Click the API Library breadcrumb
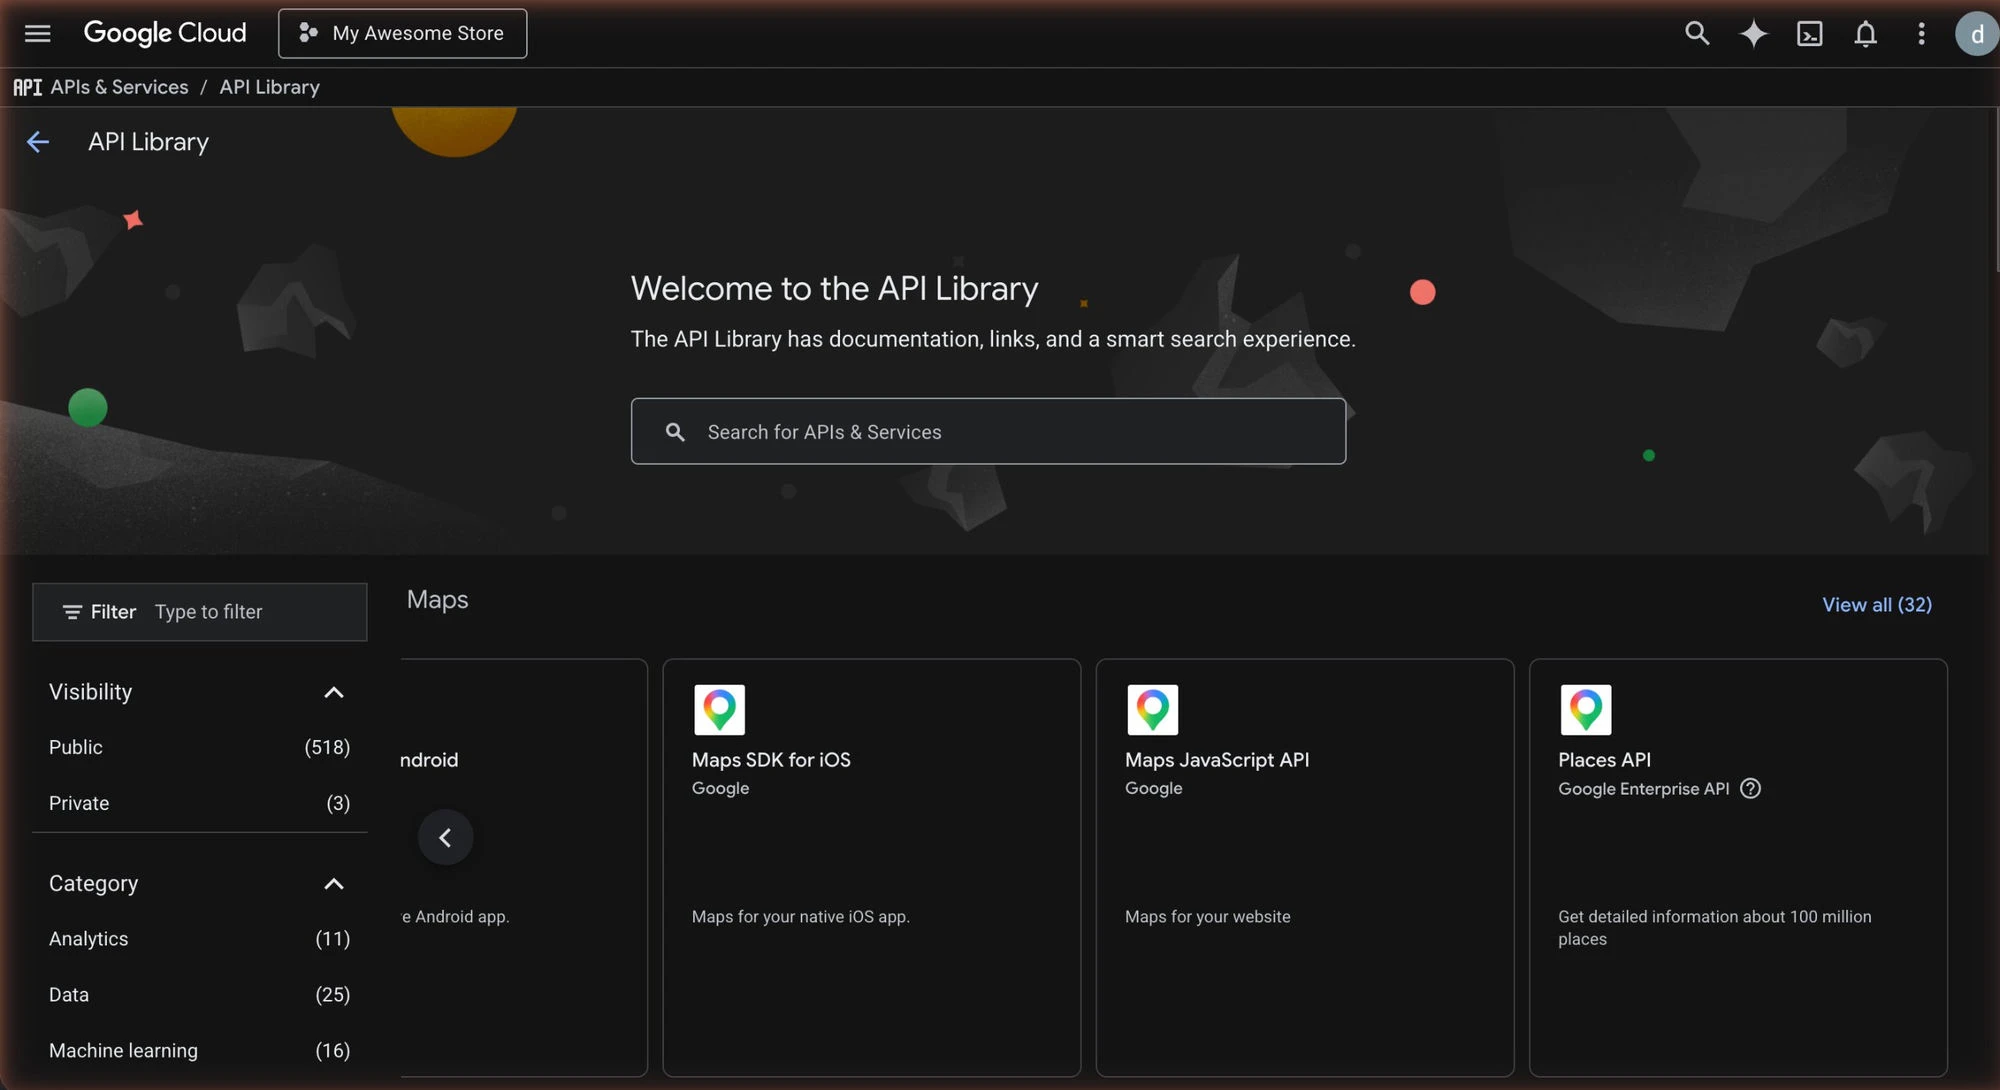Image resolution: width=2000 pixels, height=1090 pixels. coord(270,87)
